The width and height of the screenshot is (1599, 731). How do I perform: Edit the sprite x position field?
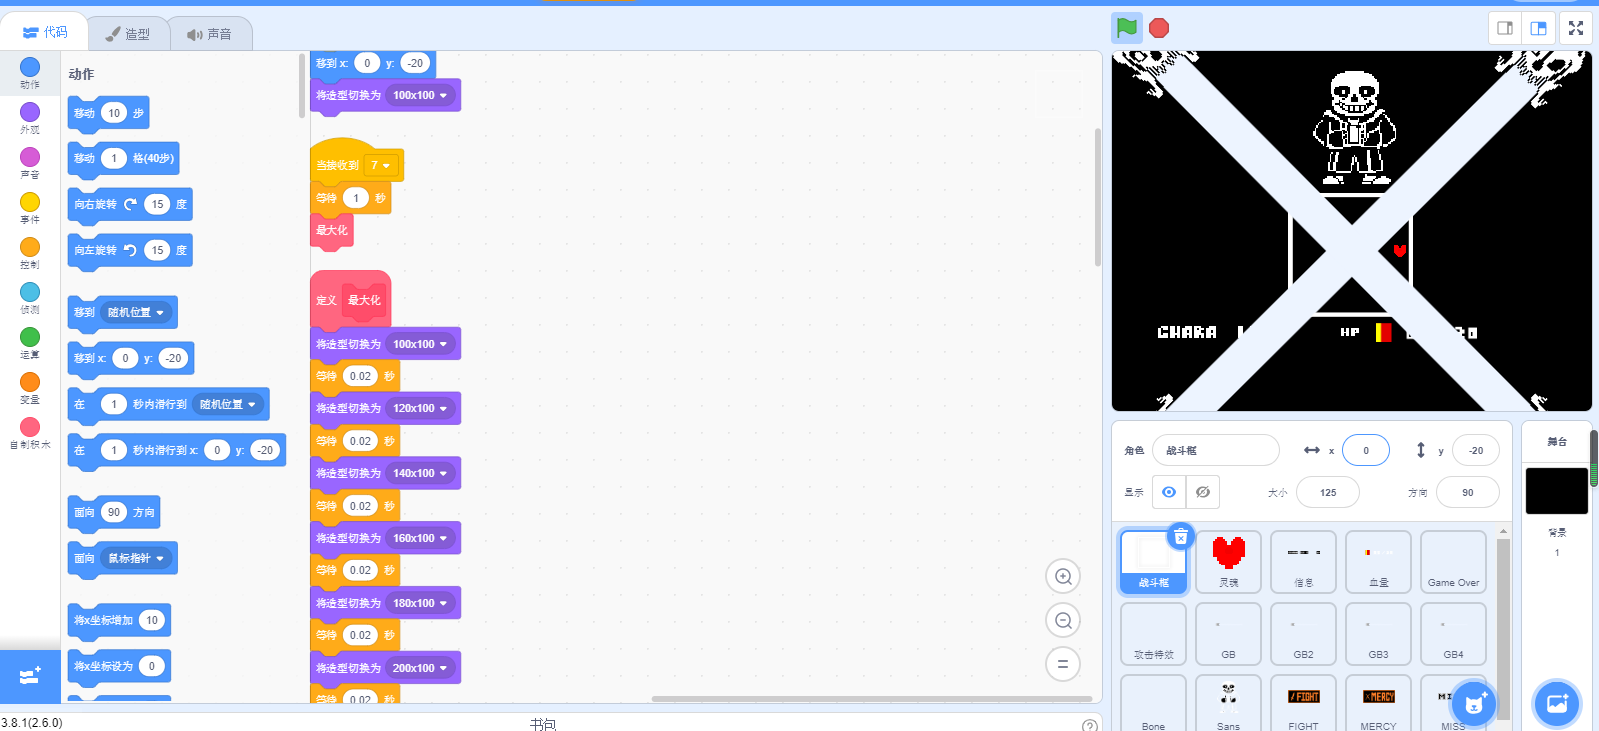click(1365, 450)
